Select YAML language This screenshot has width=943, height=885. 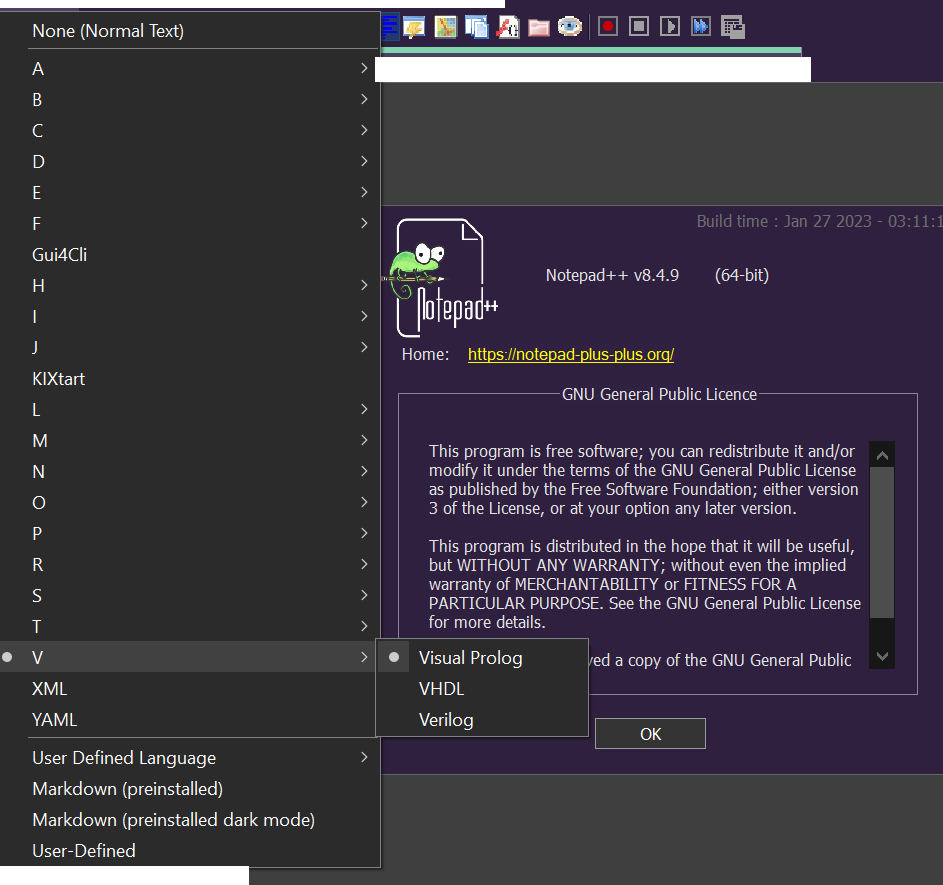click(190, 720)
